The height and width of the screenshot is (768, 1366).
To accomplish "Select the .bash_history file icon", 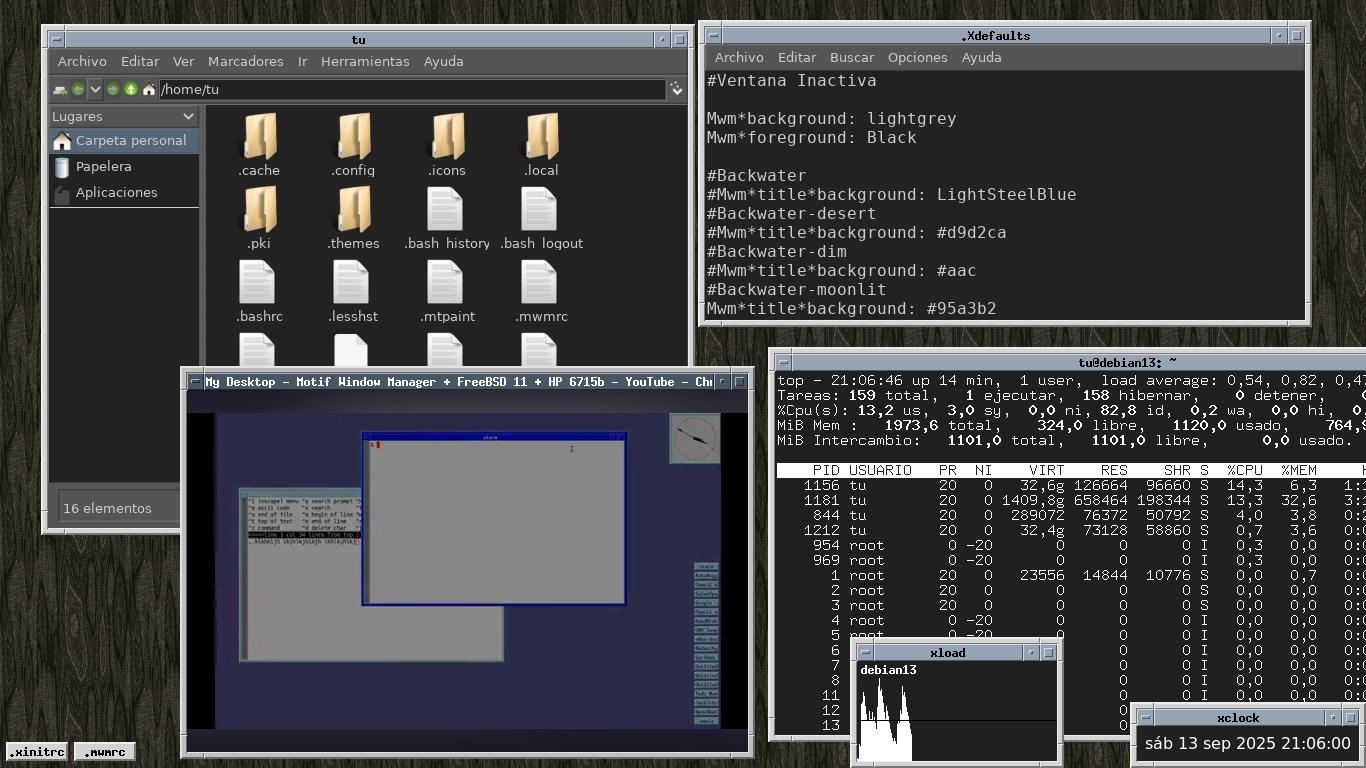I will click(x=447, y=210).
